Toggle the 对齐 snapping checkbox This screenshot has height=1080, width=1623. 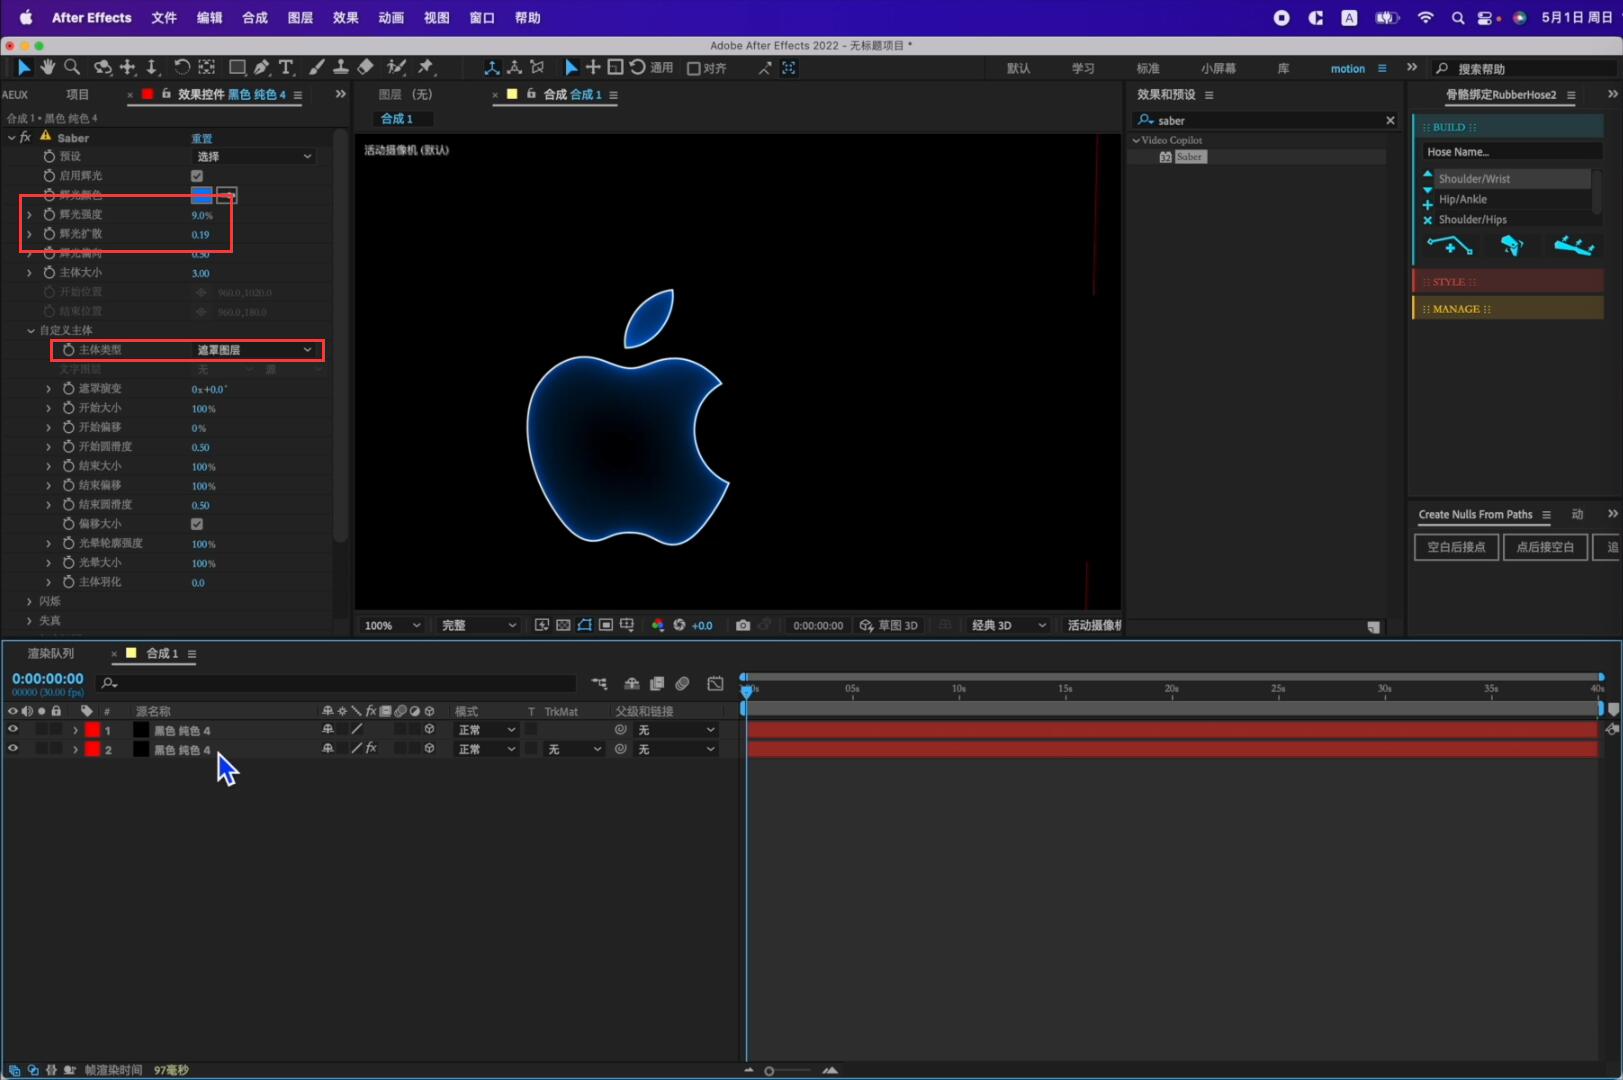(693, 68)
